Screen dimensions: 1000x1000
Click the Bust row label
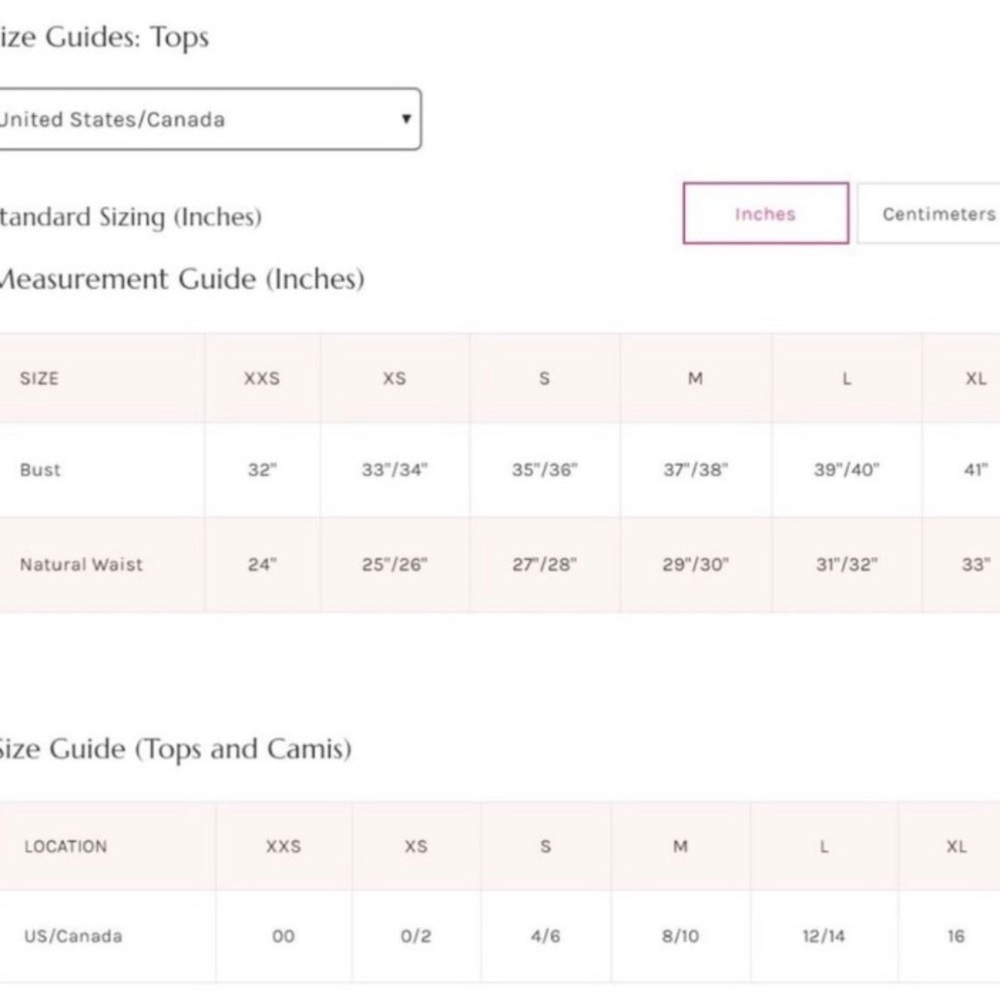[40, 470]
